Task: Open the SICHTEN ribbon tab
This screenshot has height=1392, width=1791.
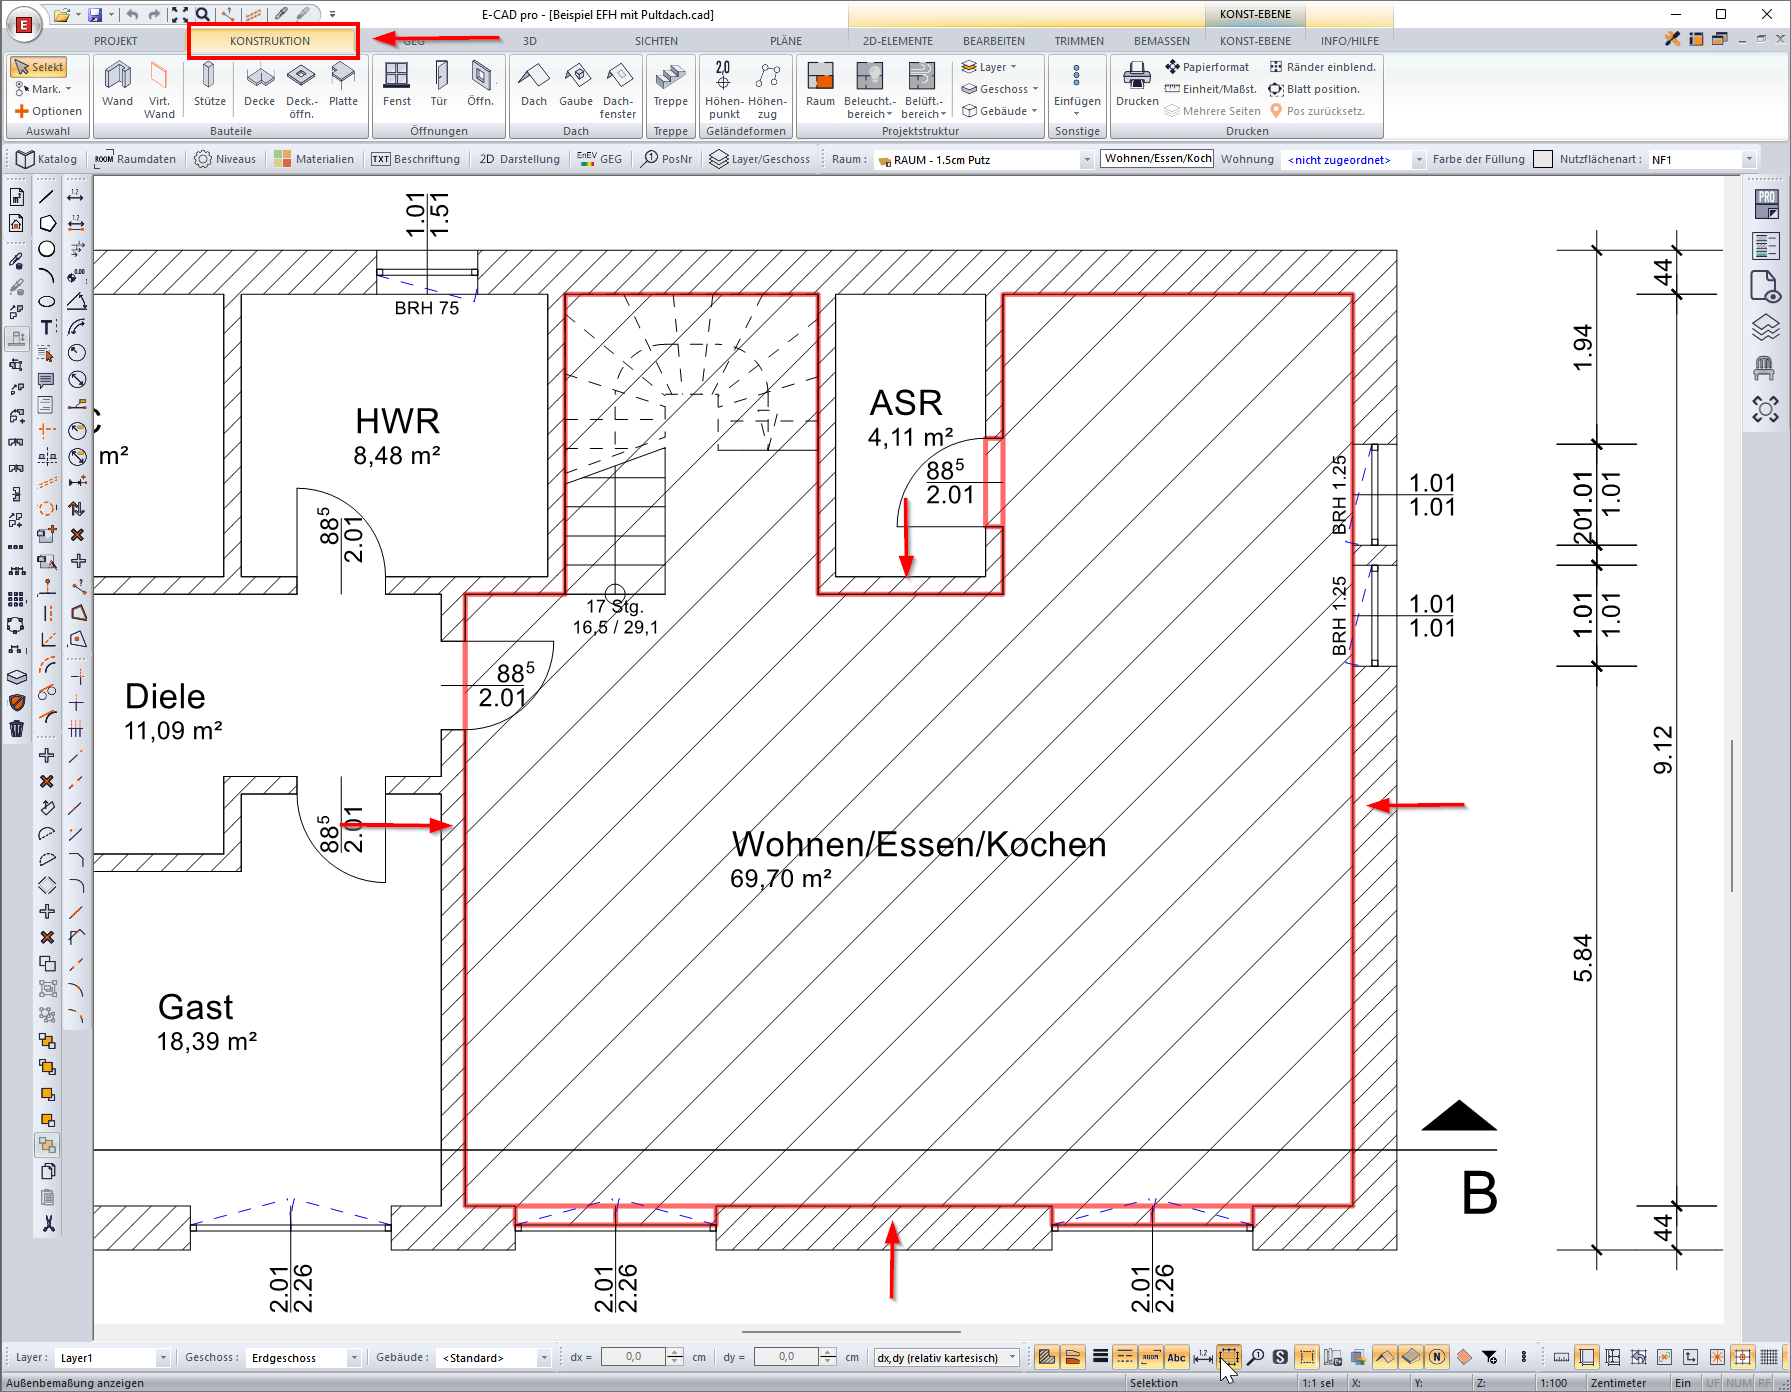Action: pyautogui.click(x=656, y=41)
